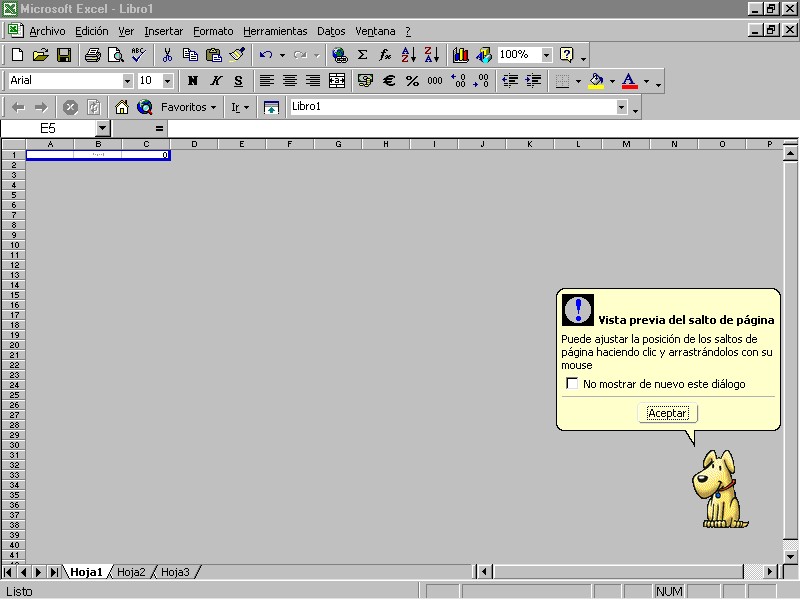Open an existing file with folder icon
This screenshot has width=800, height=600.
[x=40, y=55]
